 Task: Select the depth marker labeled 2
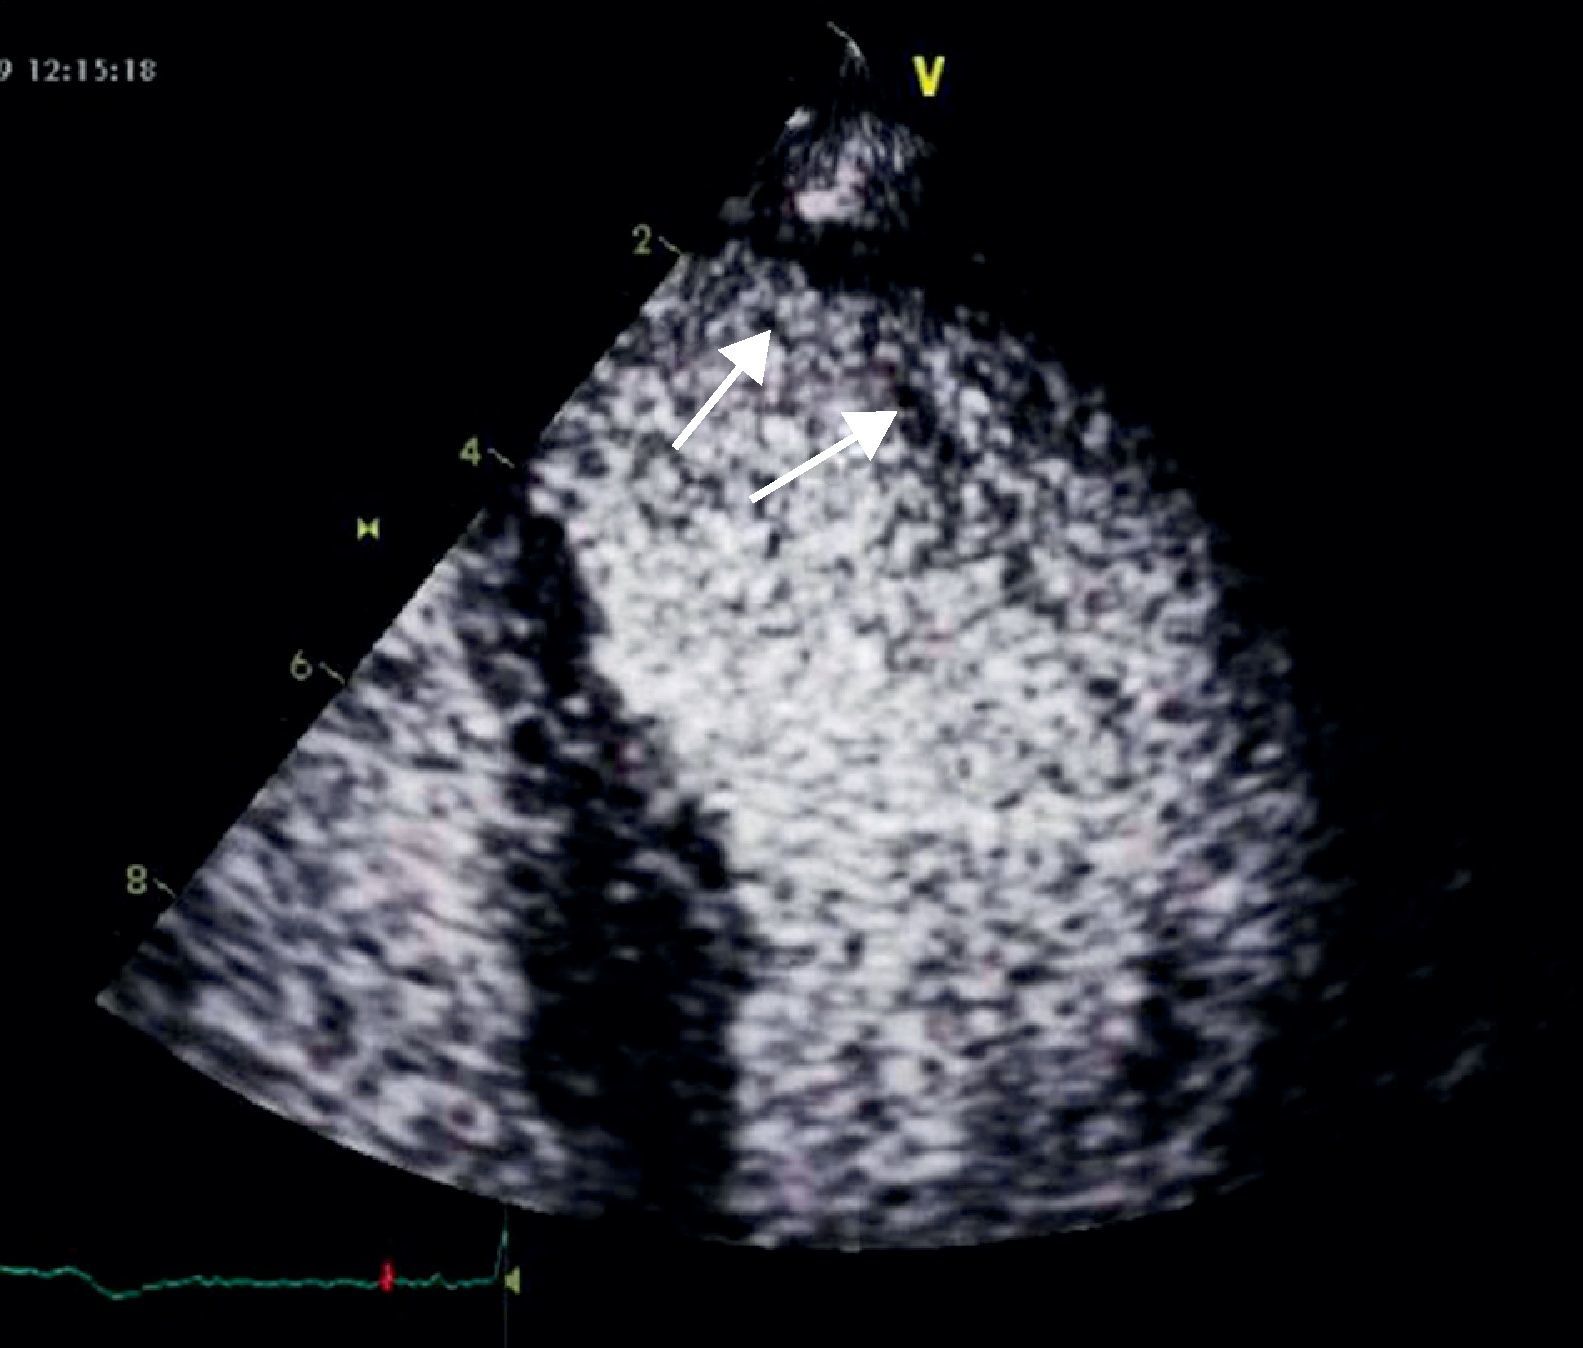click(x=642, y=240)
